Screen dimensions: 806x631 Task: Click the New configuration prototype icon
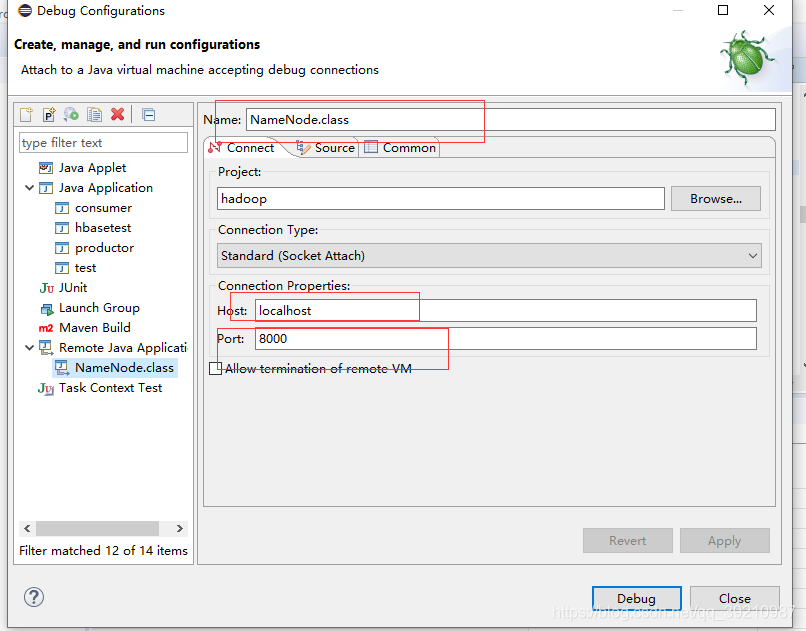[49, 115]
